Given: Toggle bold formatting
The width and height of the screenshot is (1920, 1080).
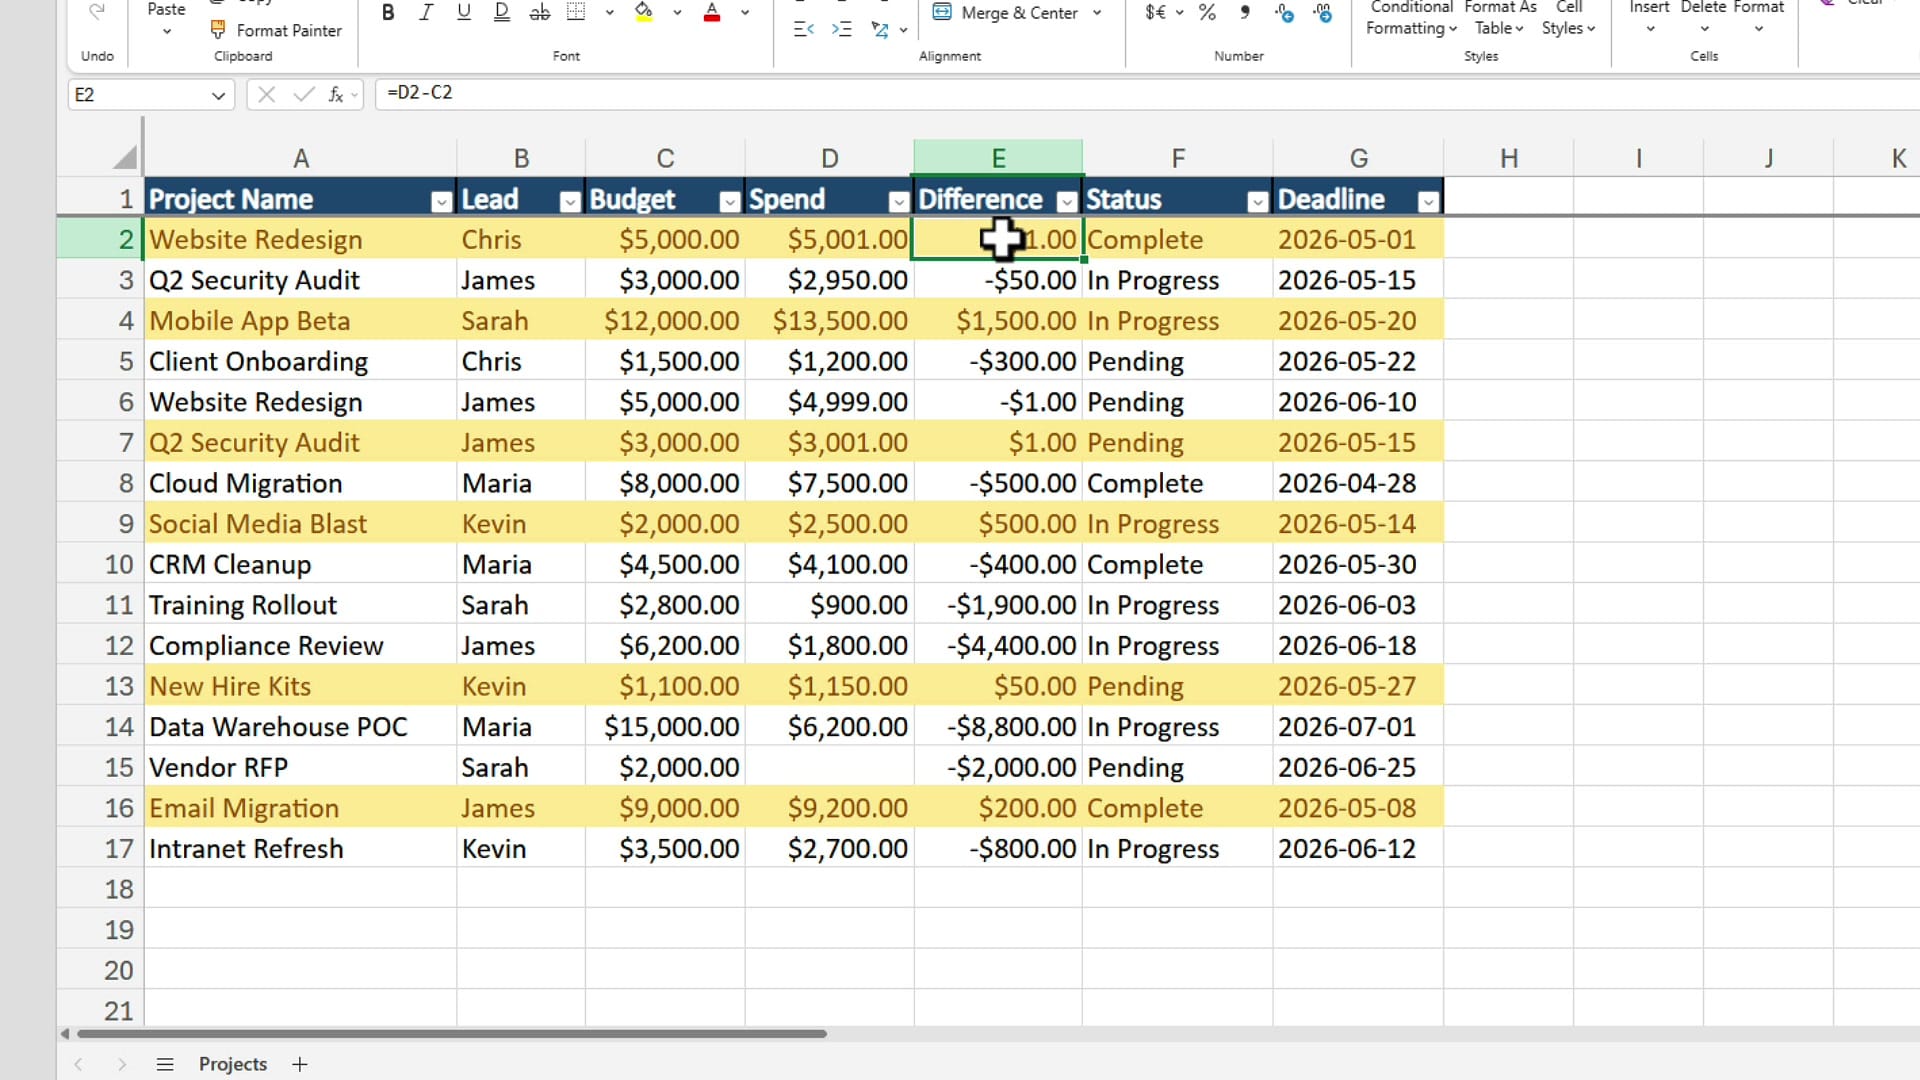Looking at the screenshot, I should point(388,13).
